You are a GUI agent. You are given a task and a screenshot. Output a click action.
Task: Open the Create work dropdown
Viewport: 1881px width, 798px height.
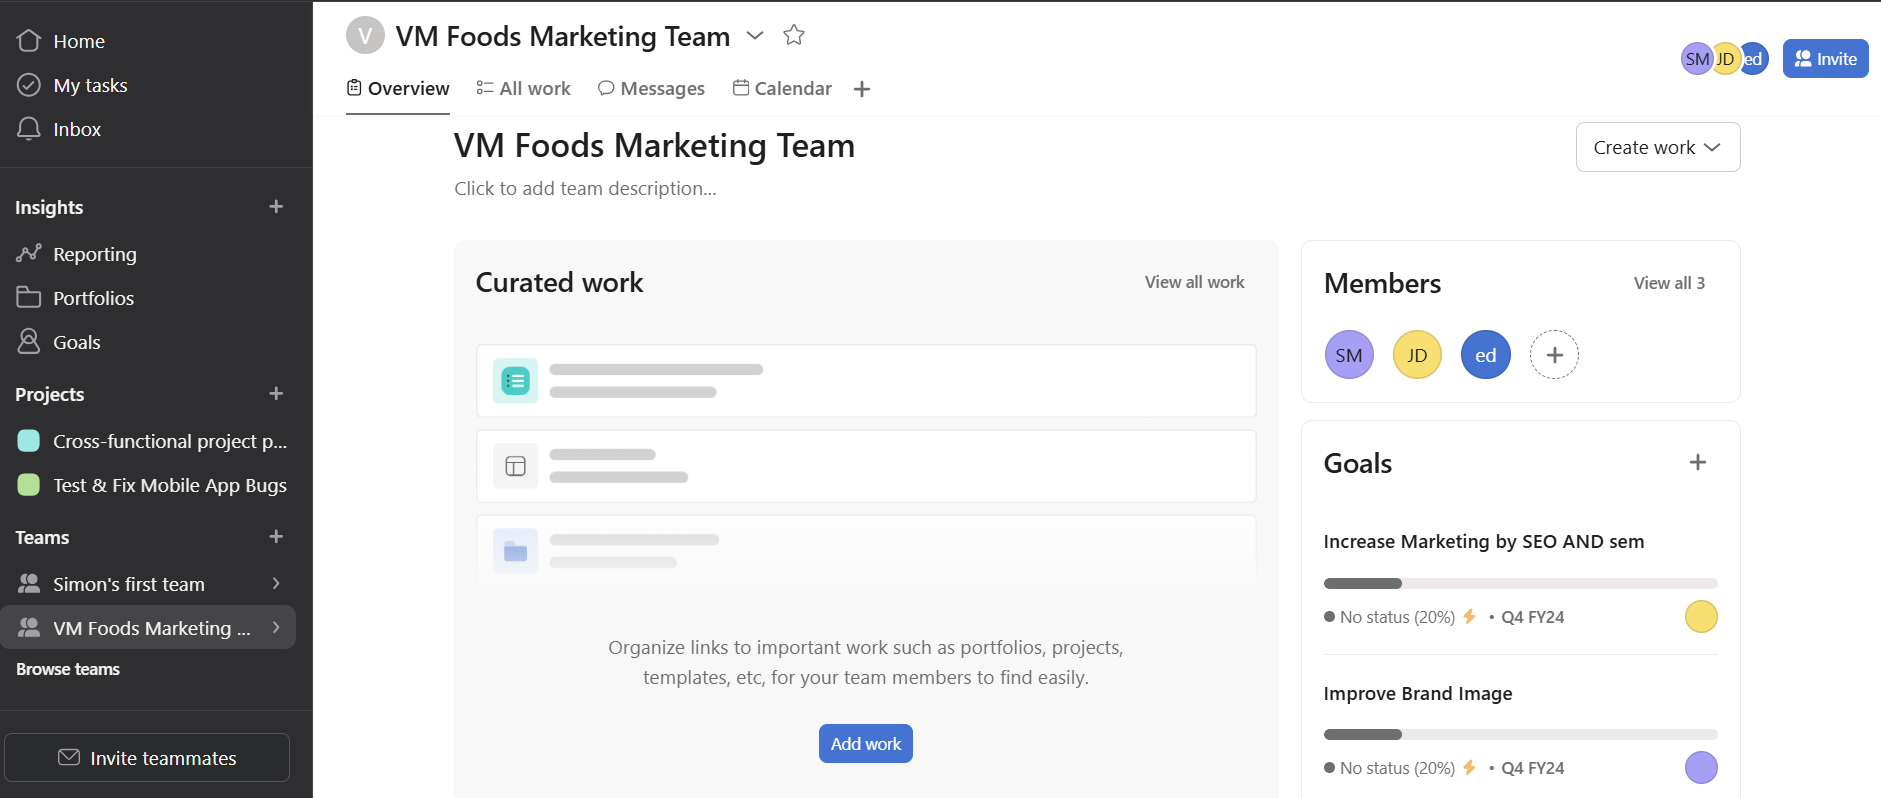tap(1658, 147)
